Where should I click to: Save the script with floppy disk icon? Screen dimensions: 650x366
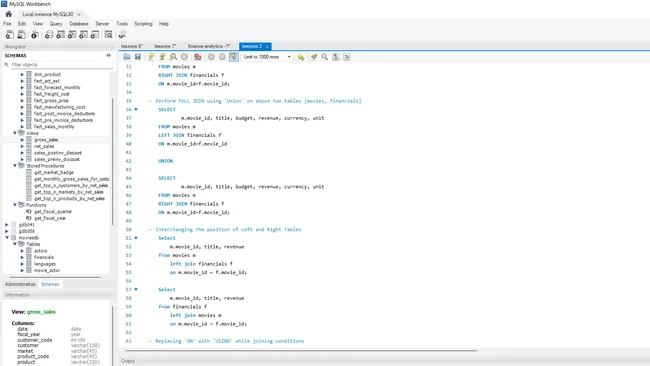[x=138, y=57]
